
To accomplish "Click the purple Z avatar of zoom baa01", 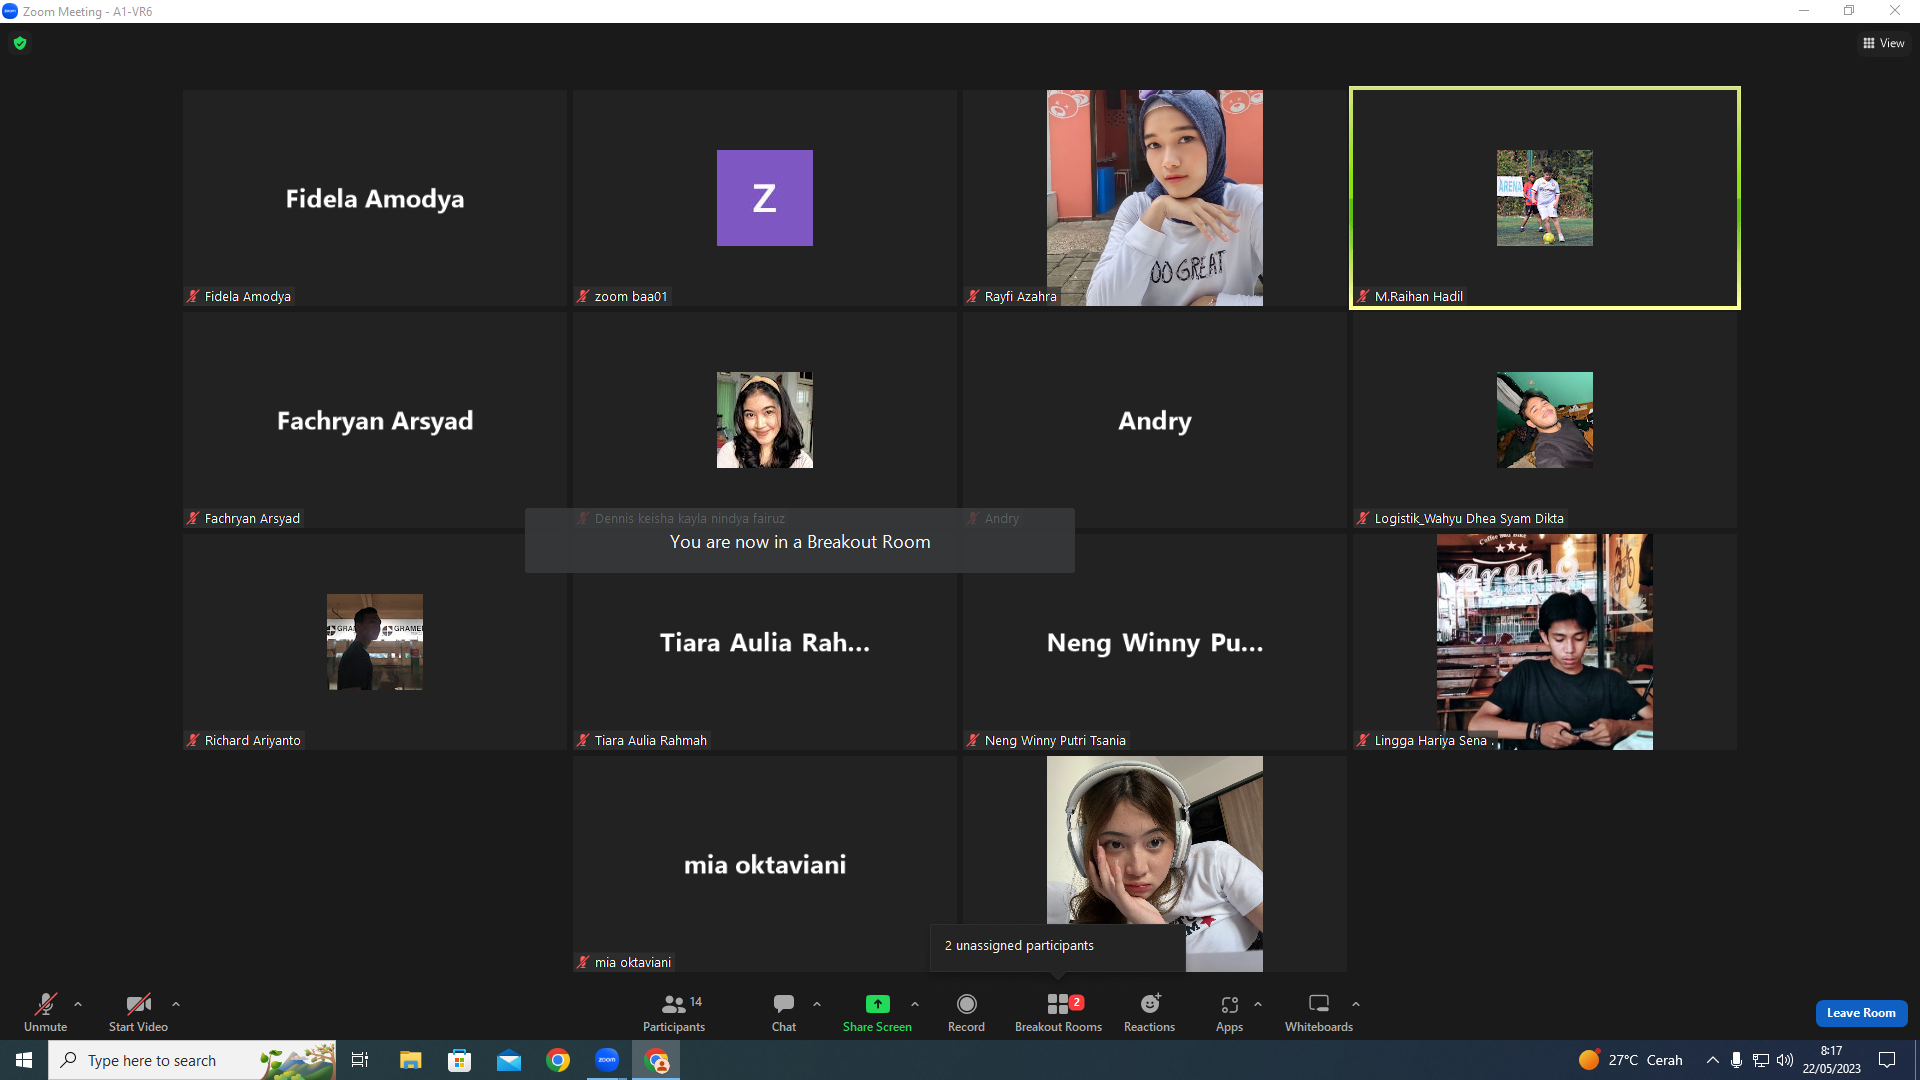I will pyautogui.click(x=765, y=198).
